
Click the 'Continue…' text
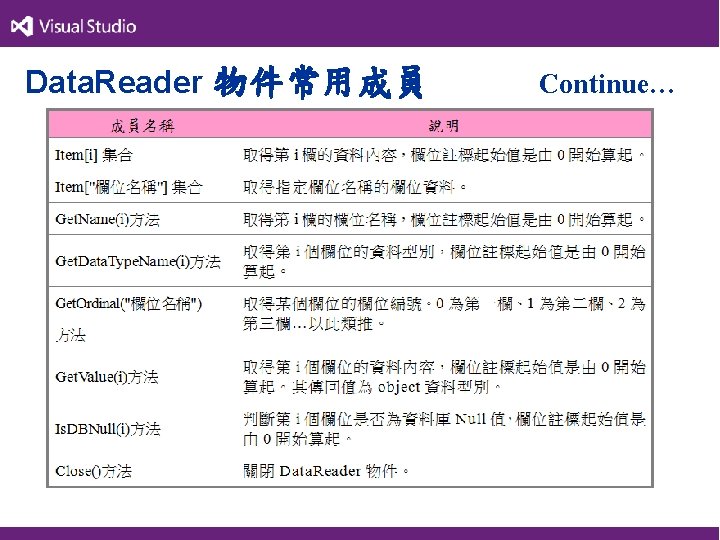coord(607,84)
